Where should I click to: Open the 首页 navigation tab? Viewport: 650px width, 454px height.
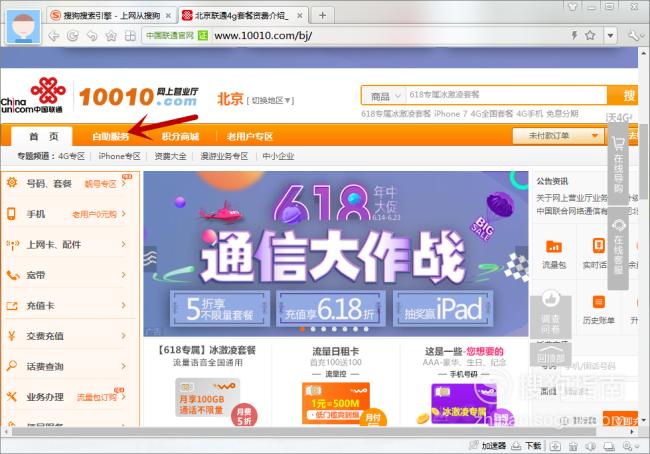click(43, 136)
